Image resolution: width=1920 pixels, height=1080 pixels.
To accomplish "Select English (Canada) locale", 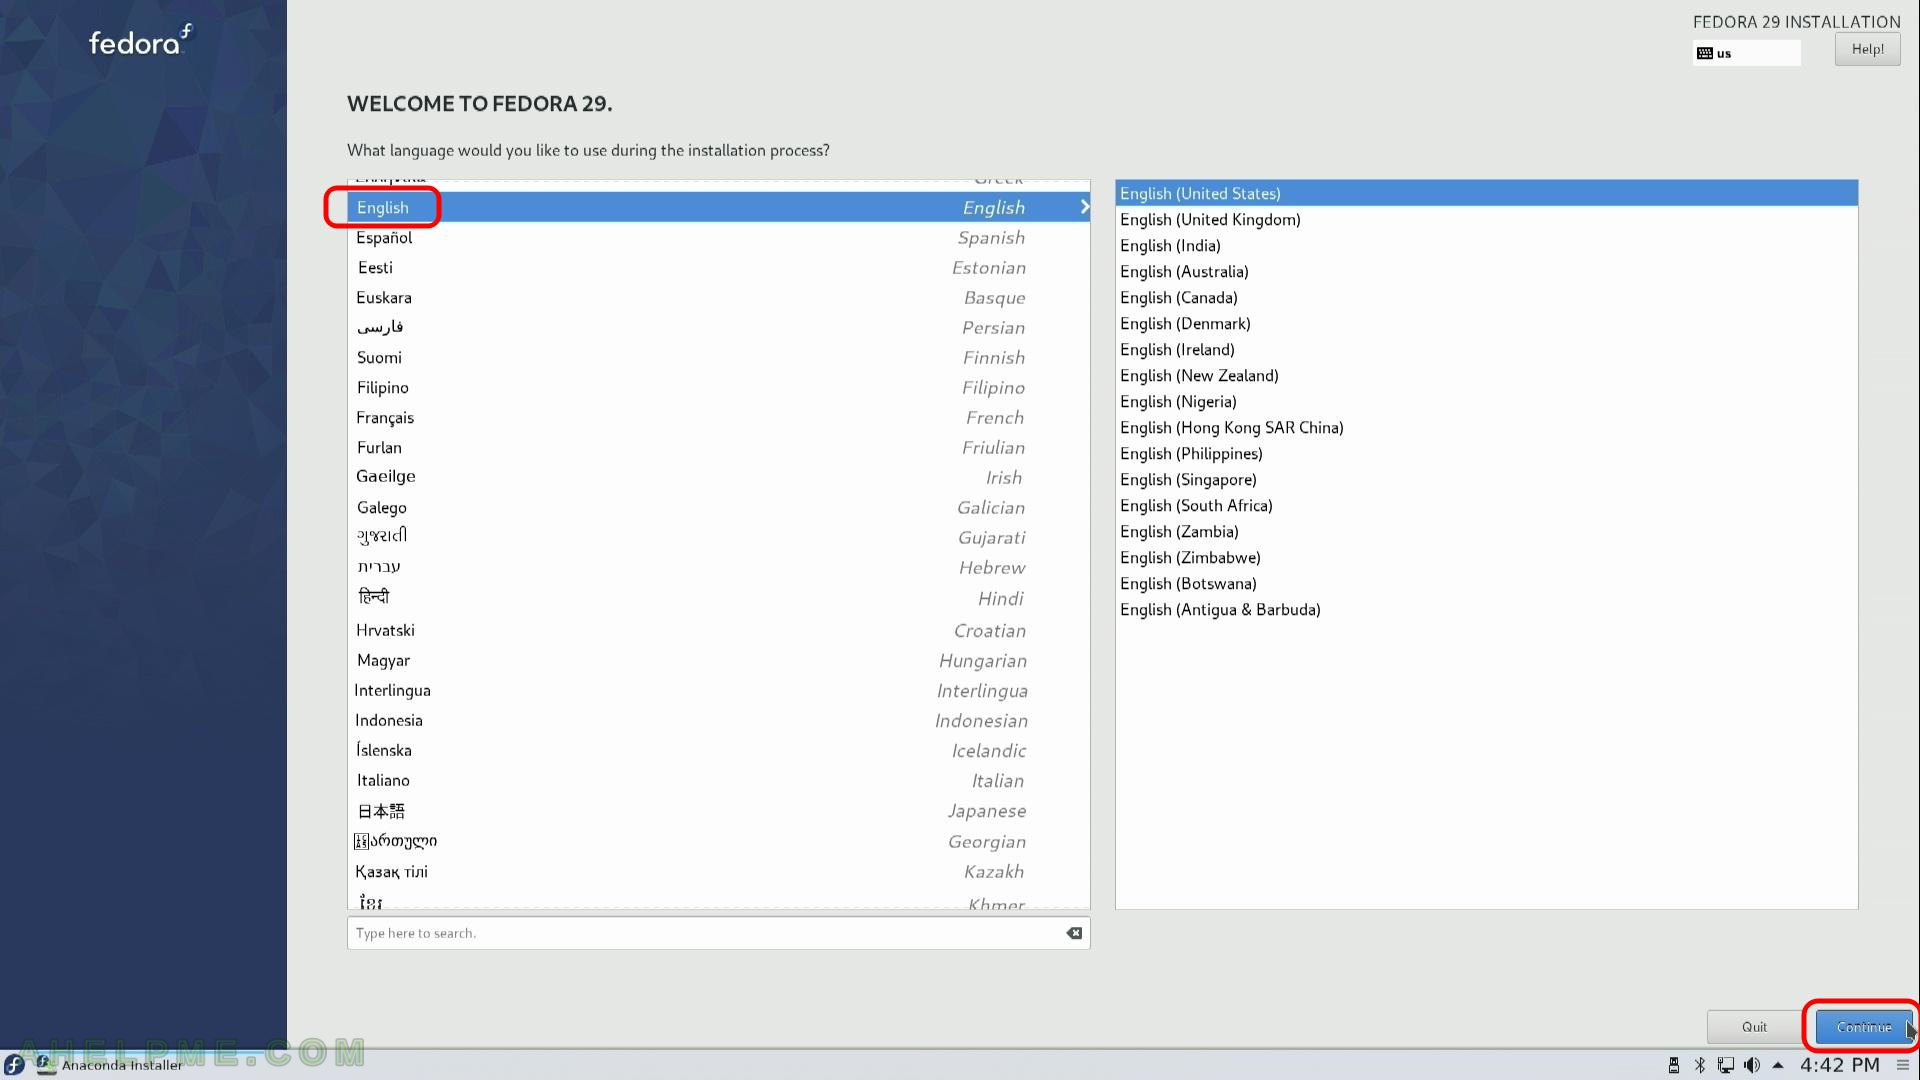I will click(x=1486, y=297).
